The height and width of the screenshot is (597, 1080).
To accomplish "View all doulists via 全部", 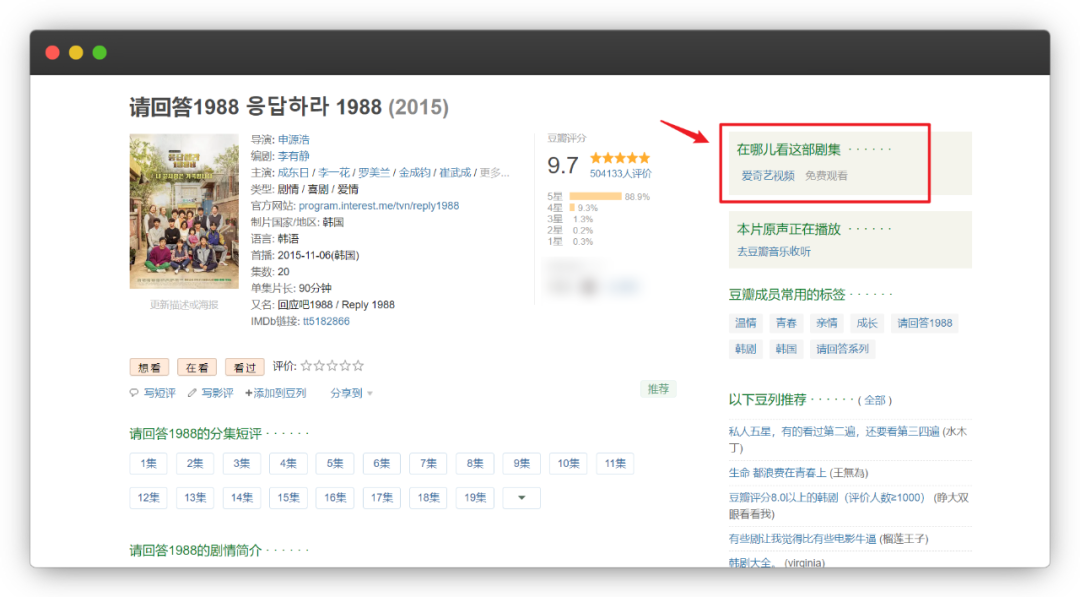I will point(875,400).
